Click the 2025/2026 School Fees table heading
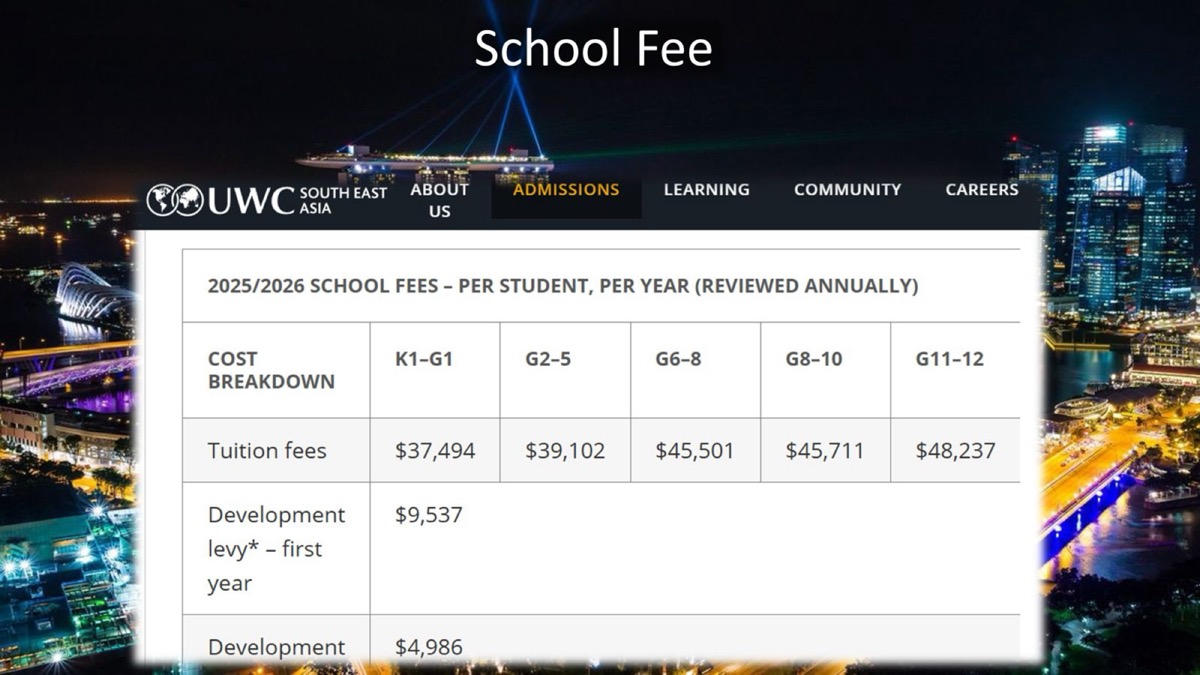The width and height of the screenshot is (1200, 675). point(562,286)
